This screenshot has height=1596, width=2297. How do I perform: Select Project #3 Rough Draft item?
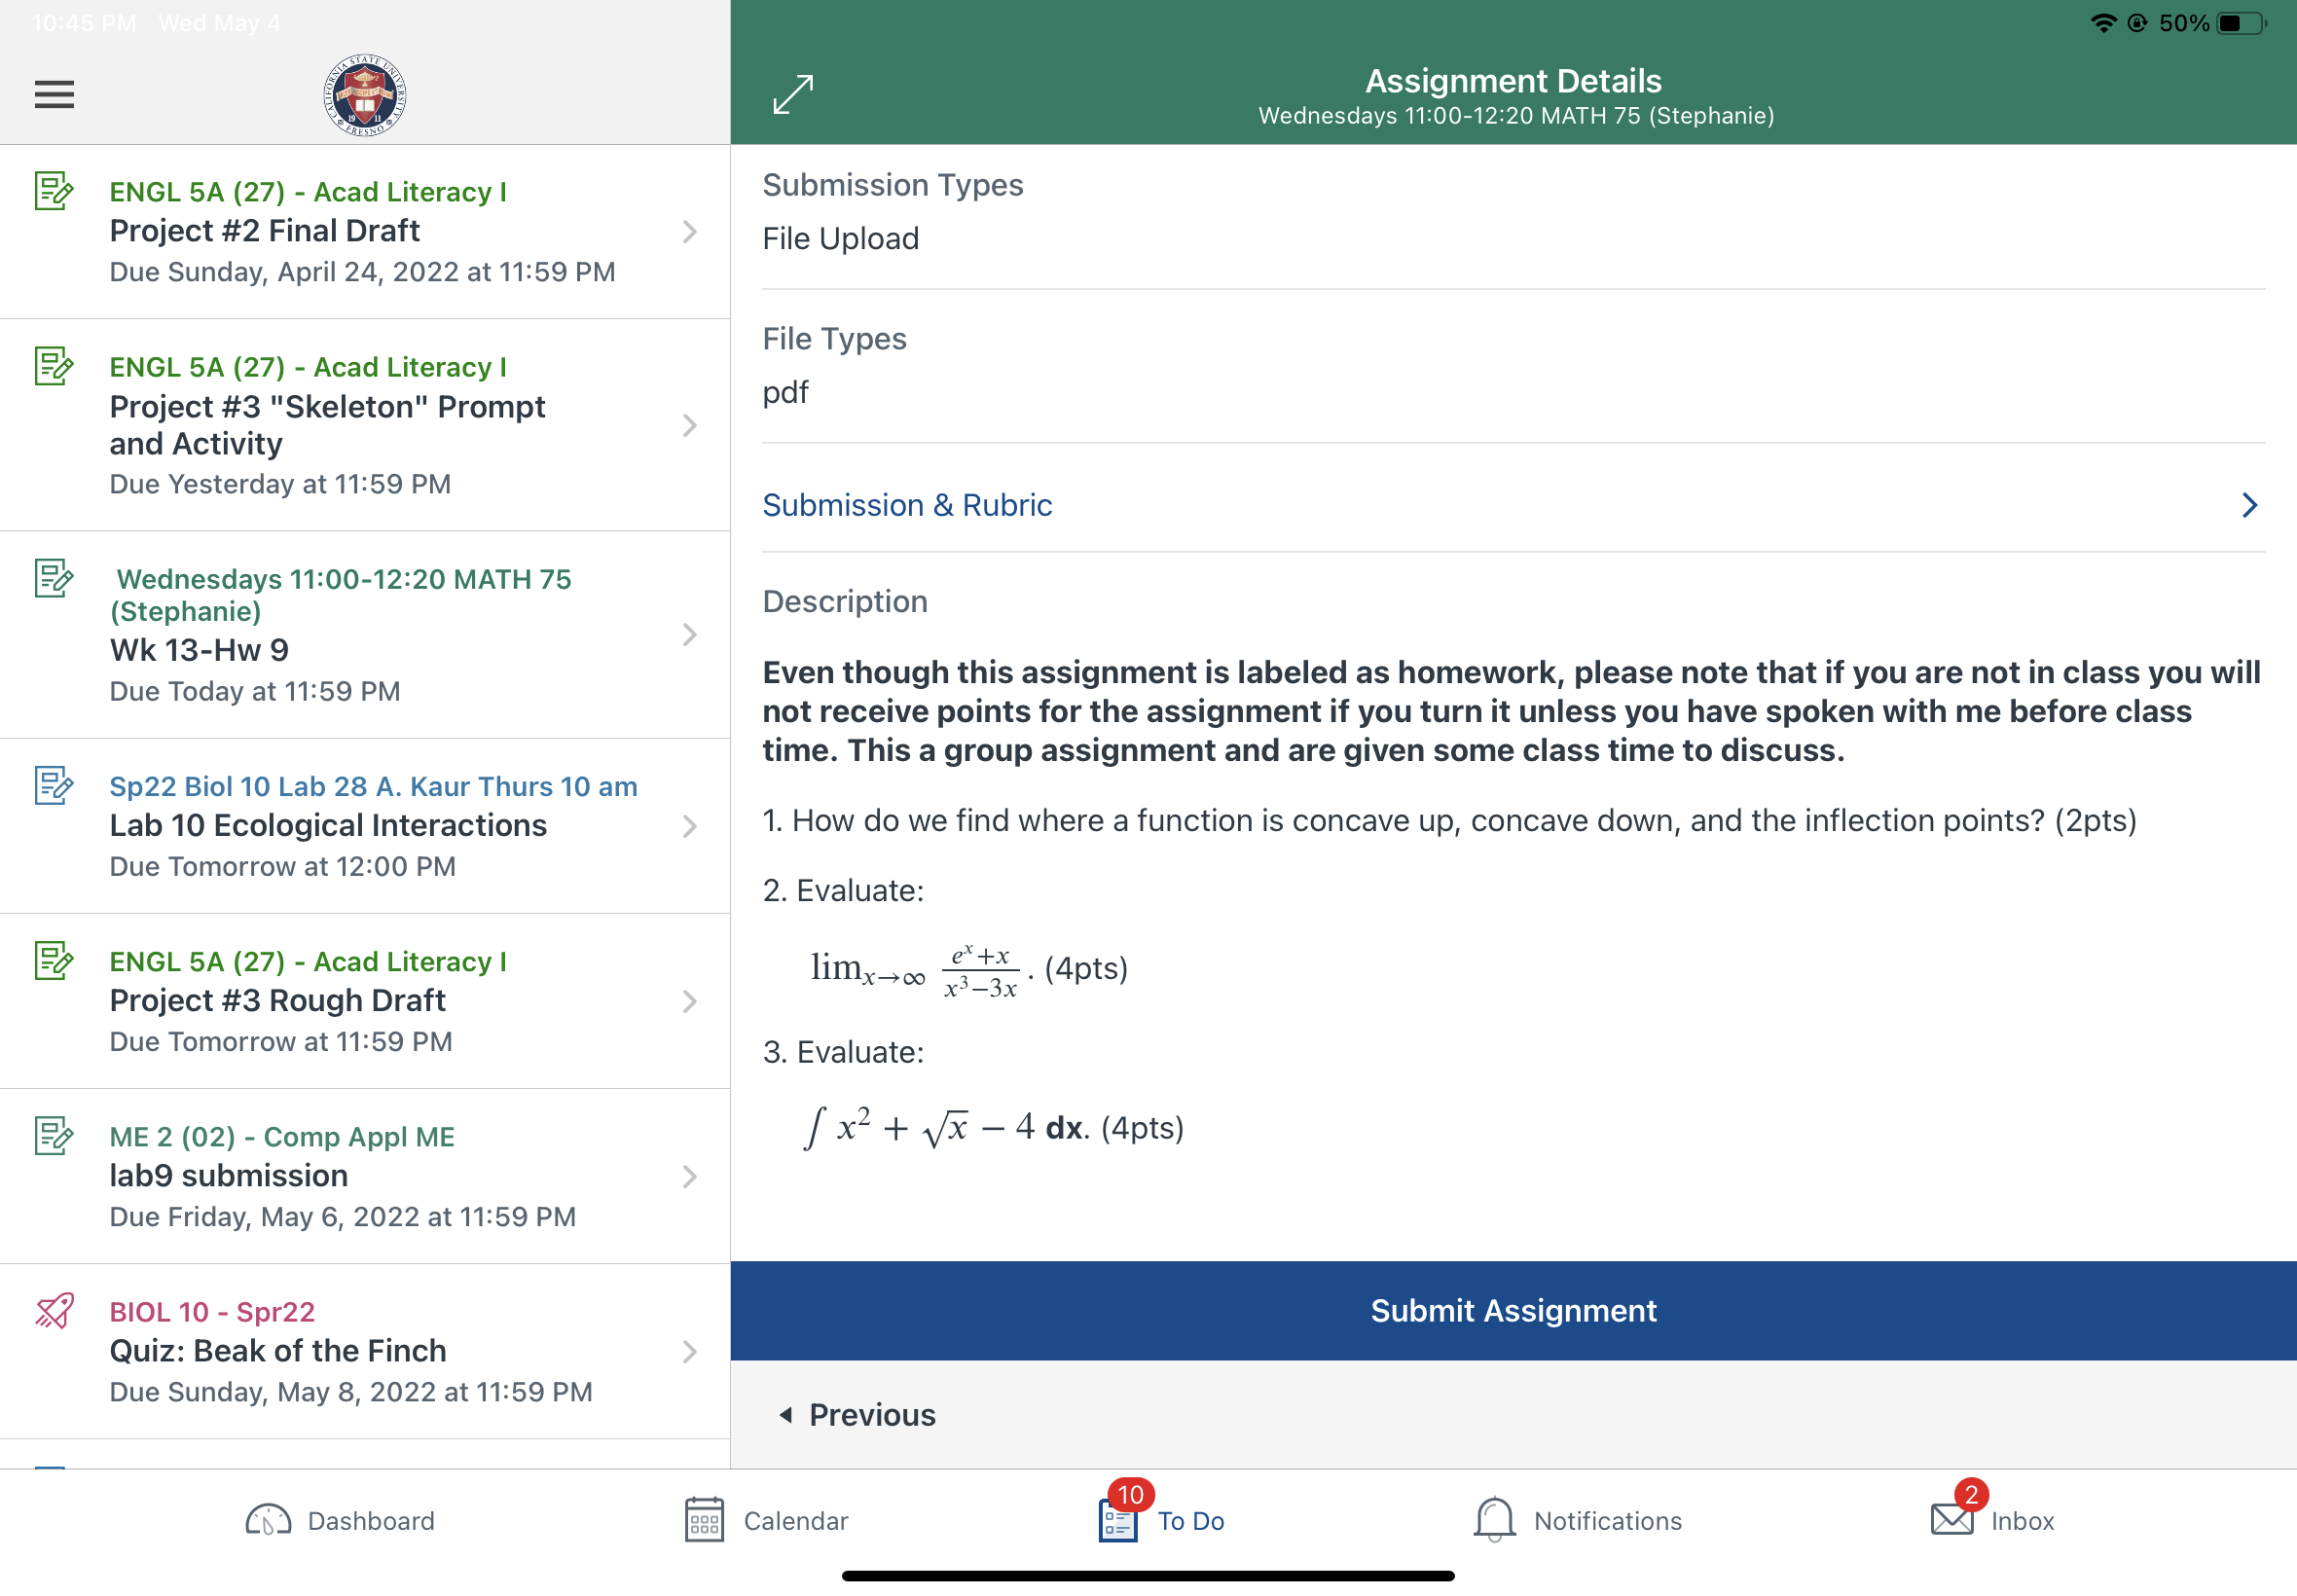278,1000
